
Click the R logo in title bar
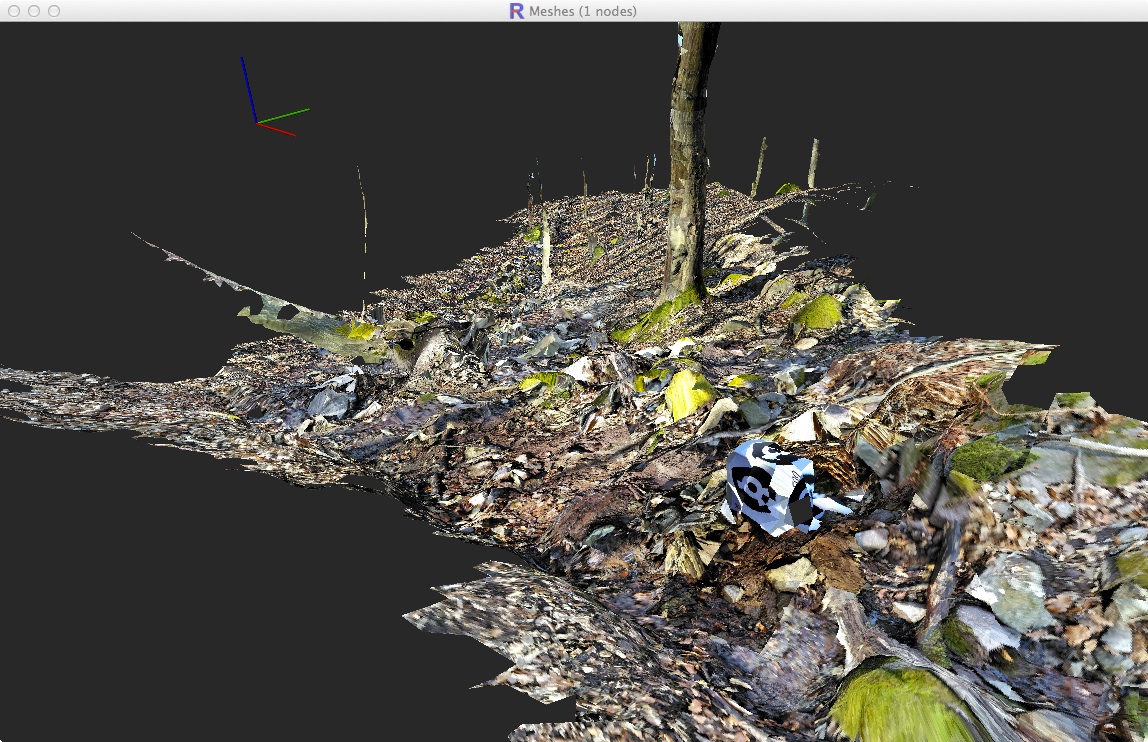pyautogui.click(x=516, y=11)
